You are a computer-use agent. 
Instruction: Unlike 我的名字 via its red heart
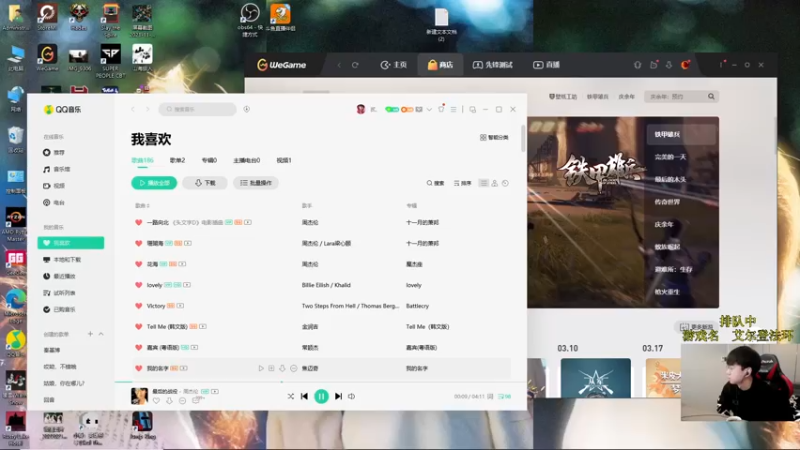pos(138,368)
